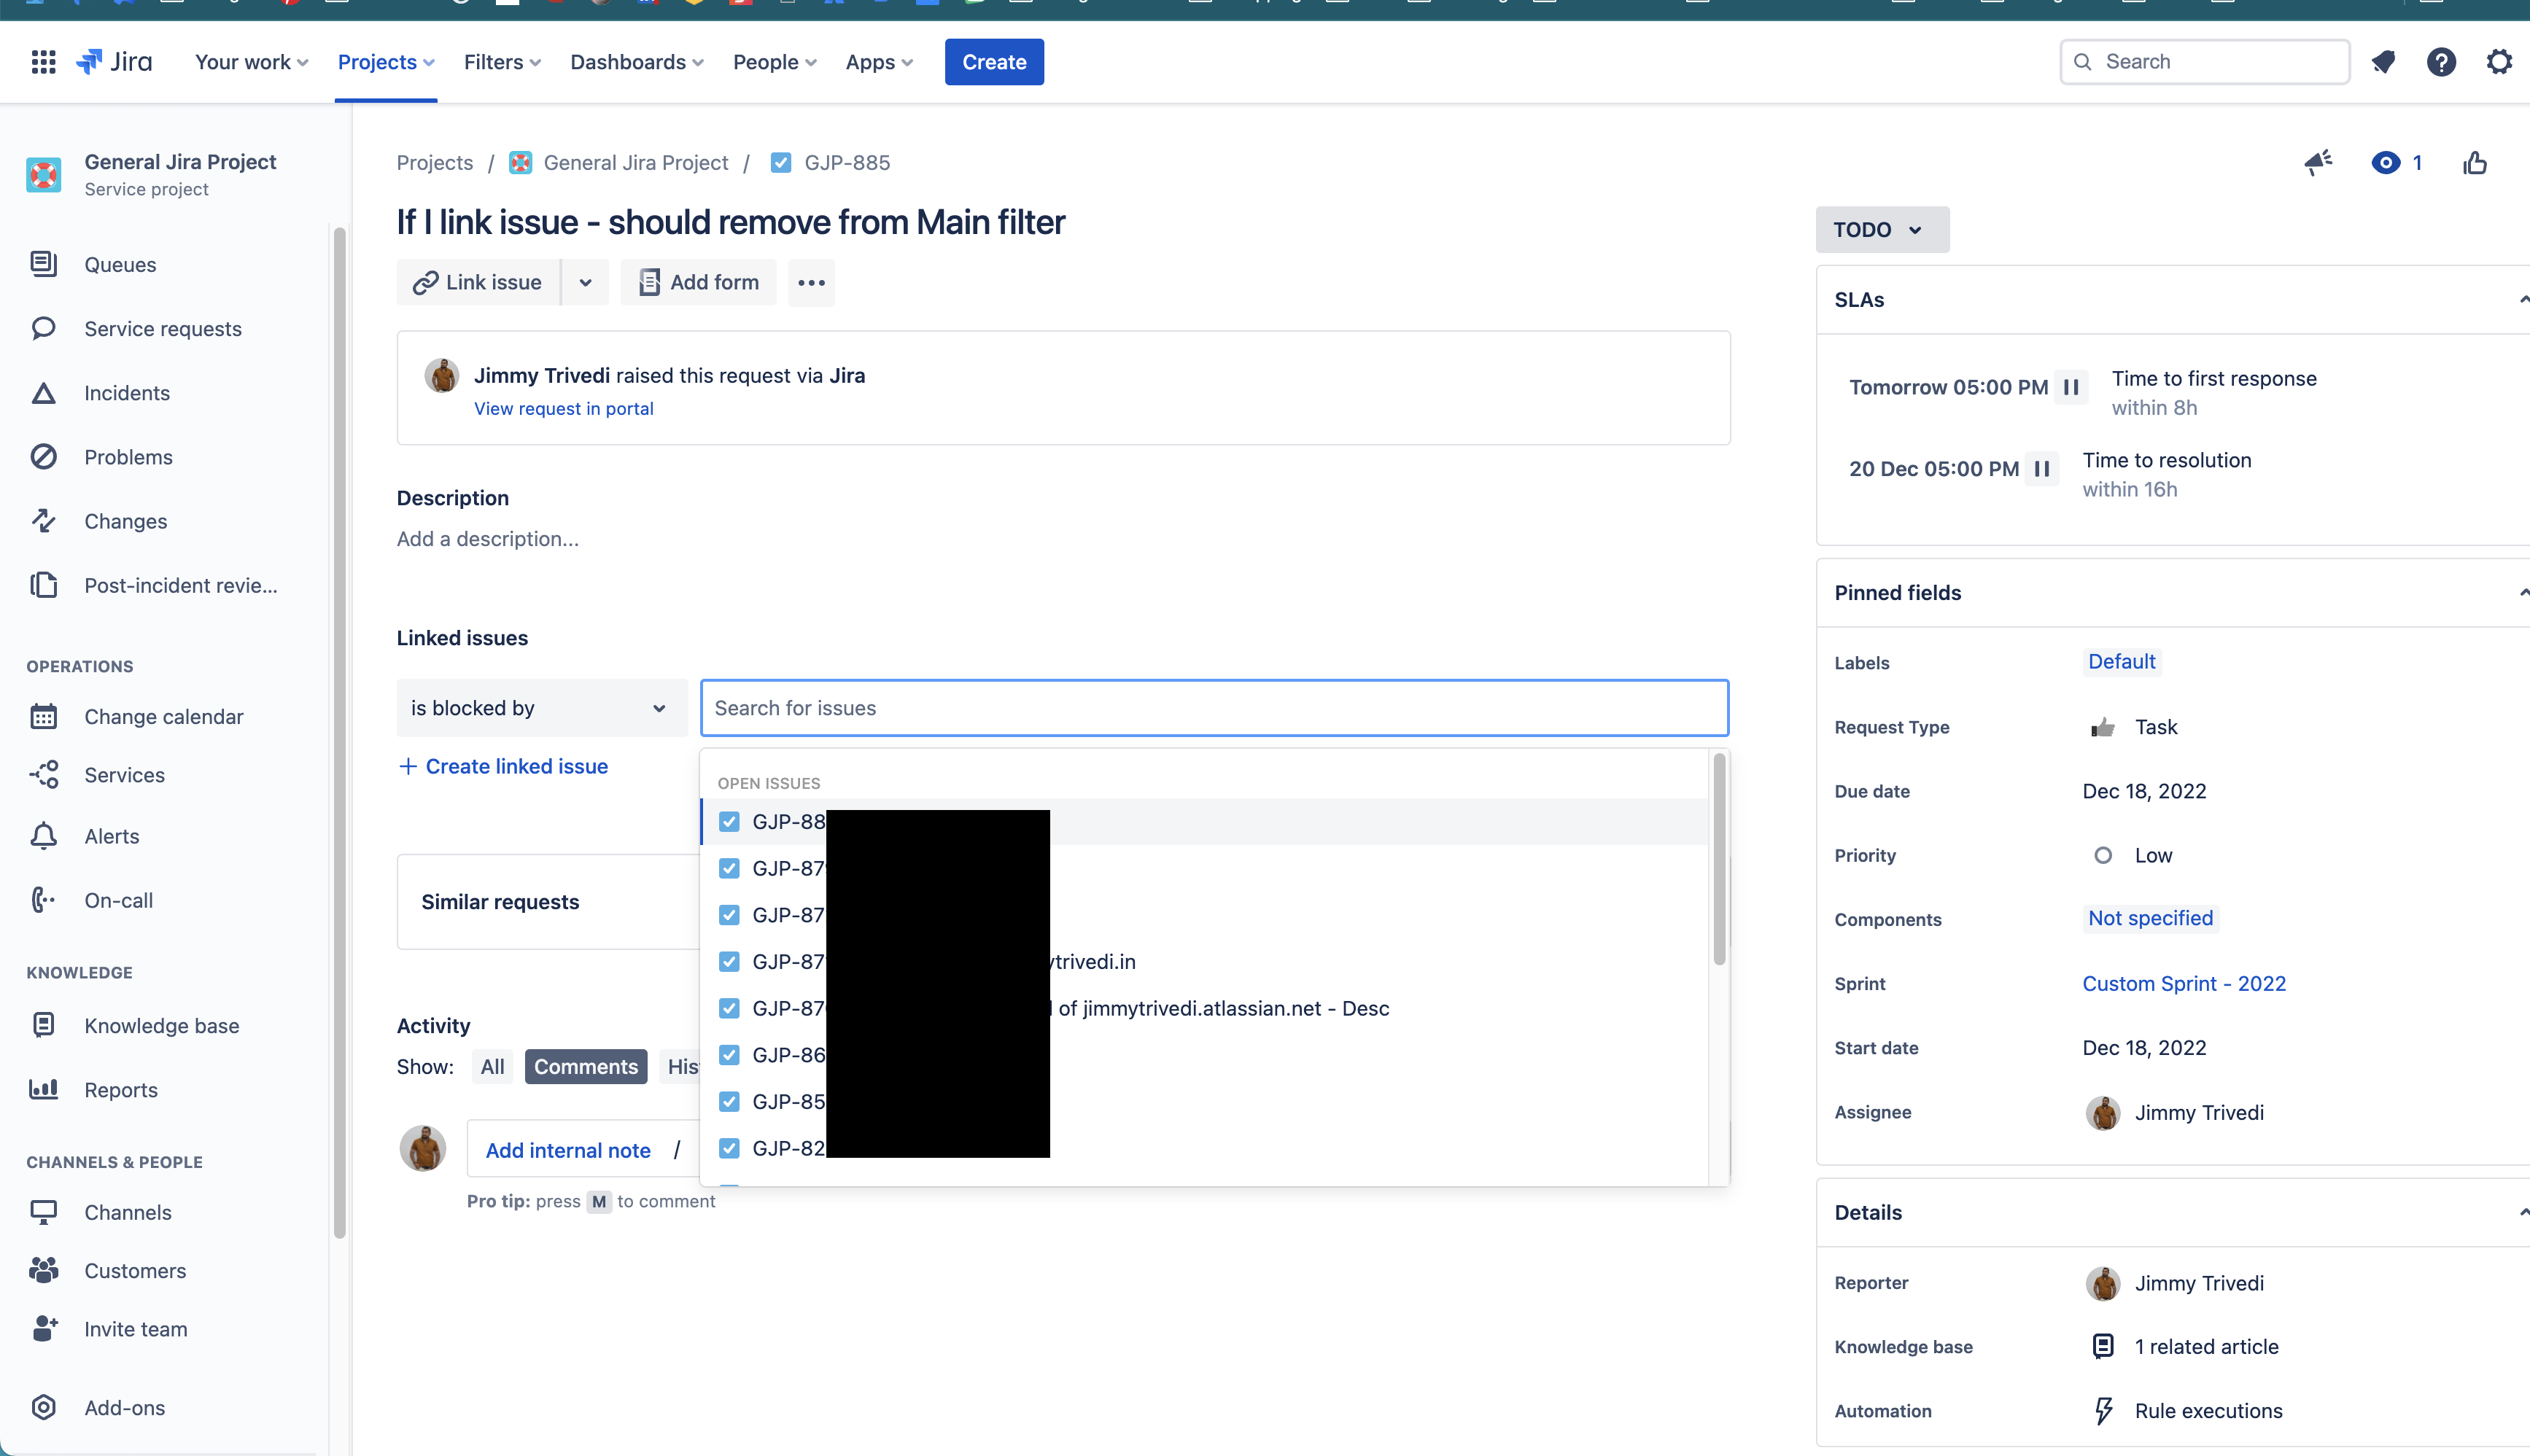This screenshot has width=2530, height=1456.
Task: Click the give feedback megaphone icon
Action: pos(2318,163)
